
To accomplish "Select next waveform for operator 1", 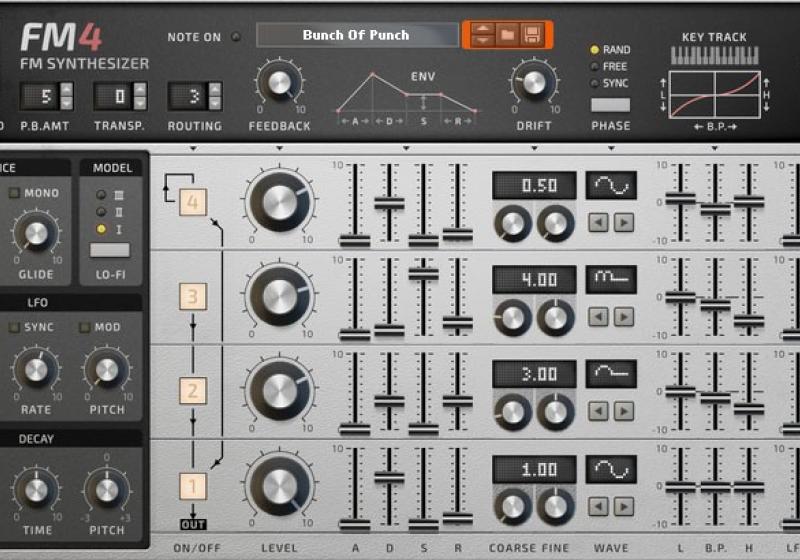I will [x=624, y=505].
